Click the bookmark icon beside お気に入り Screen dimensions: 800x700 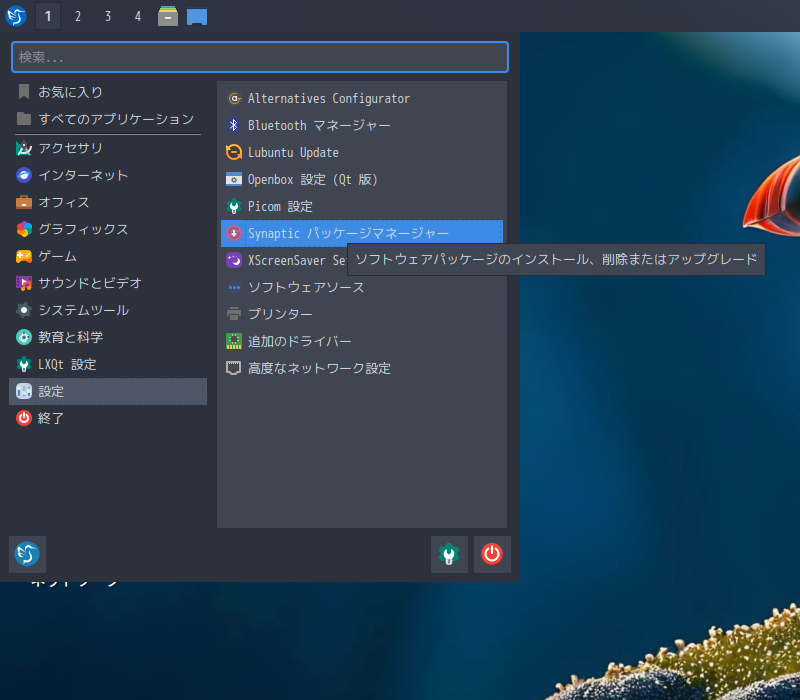23,92
